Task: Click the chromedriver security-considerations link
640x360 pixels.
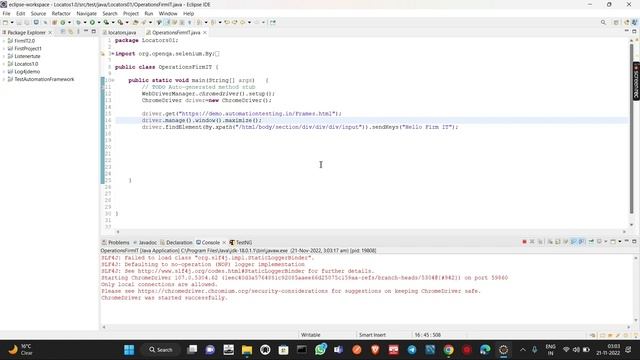Action: 233,291
